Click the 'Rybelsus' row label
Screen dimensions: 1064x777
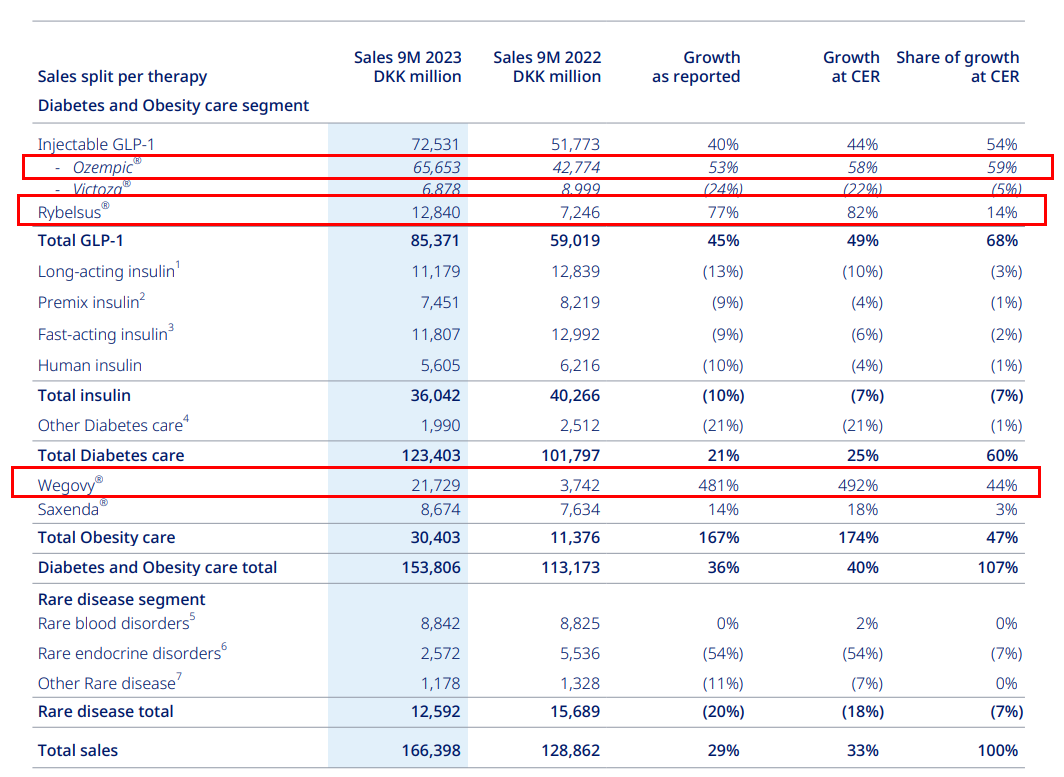click(x=73, y=212)
